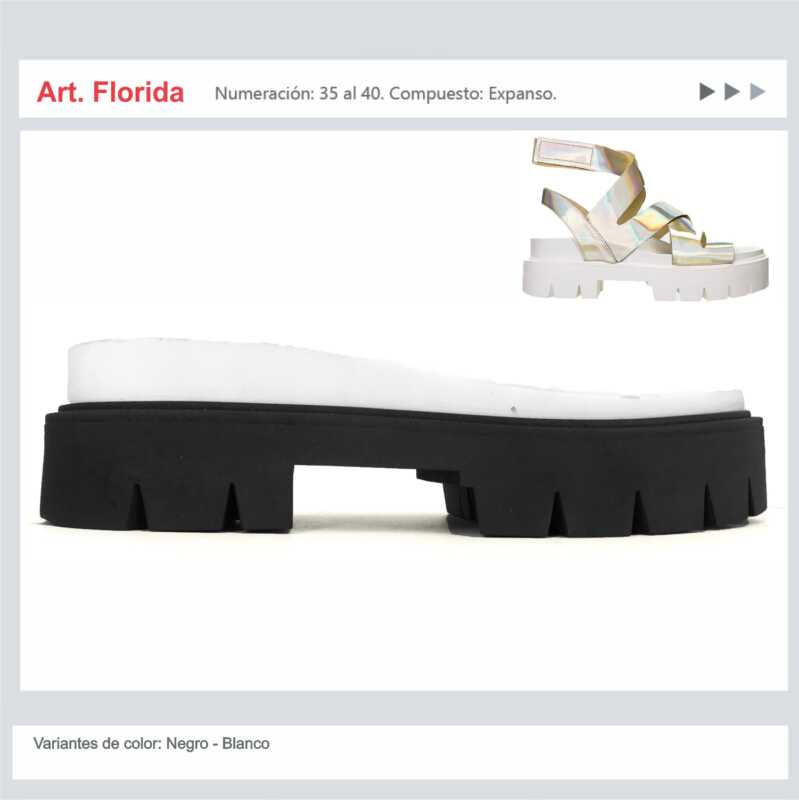Viewport: 799px width, 800px height.
Task: Click the lighter third arrow icon
Action: tap(757, 92)
